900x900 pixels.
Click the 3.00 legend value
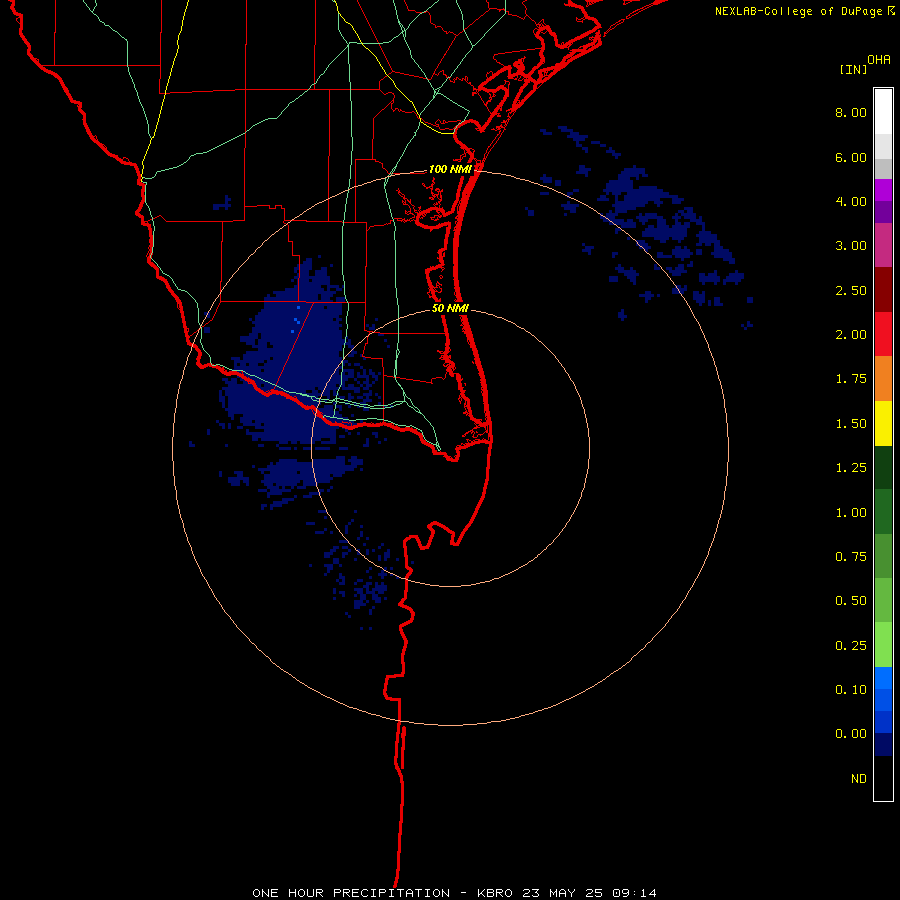click(x=851, y=246)
